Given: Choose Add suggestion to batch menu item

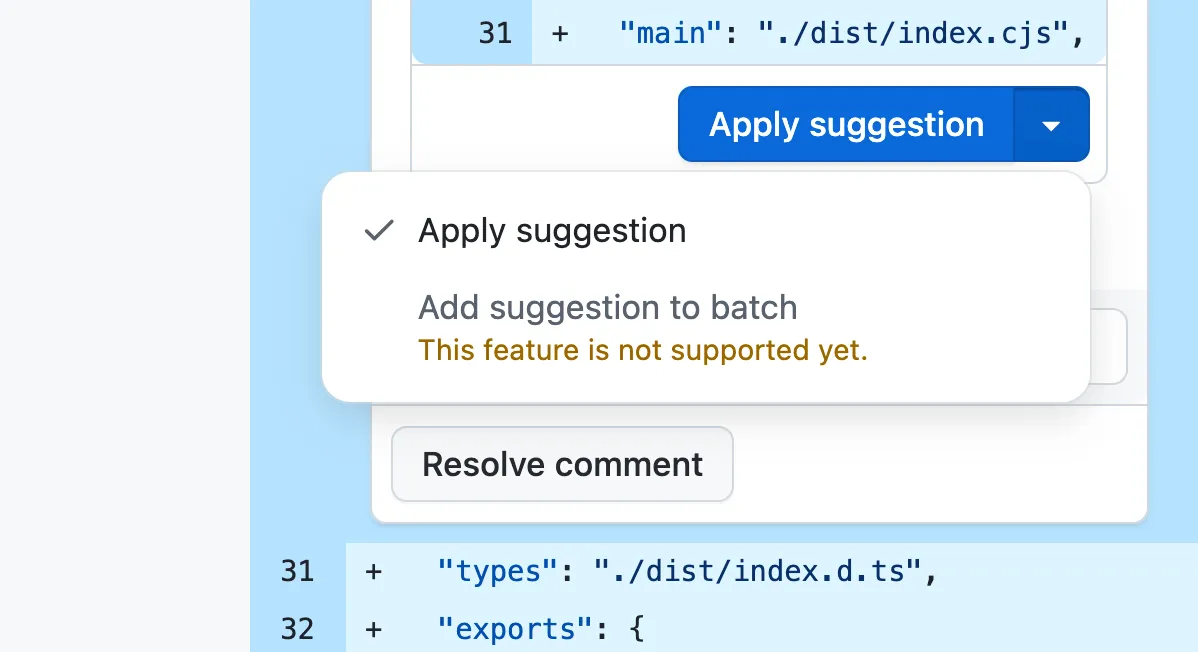Looking at the screenshot, I should [607, 307].
